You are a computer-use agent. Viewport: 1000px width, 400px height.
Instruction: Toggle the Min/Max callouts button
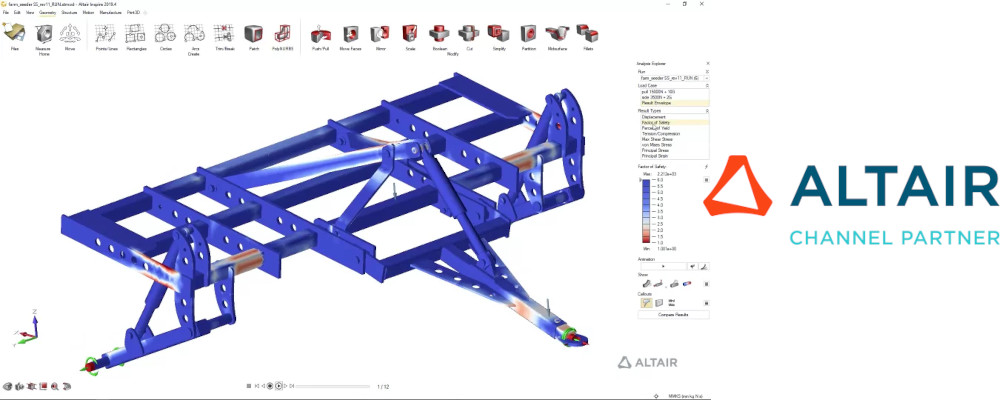click(672, 303)
